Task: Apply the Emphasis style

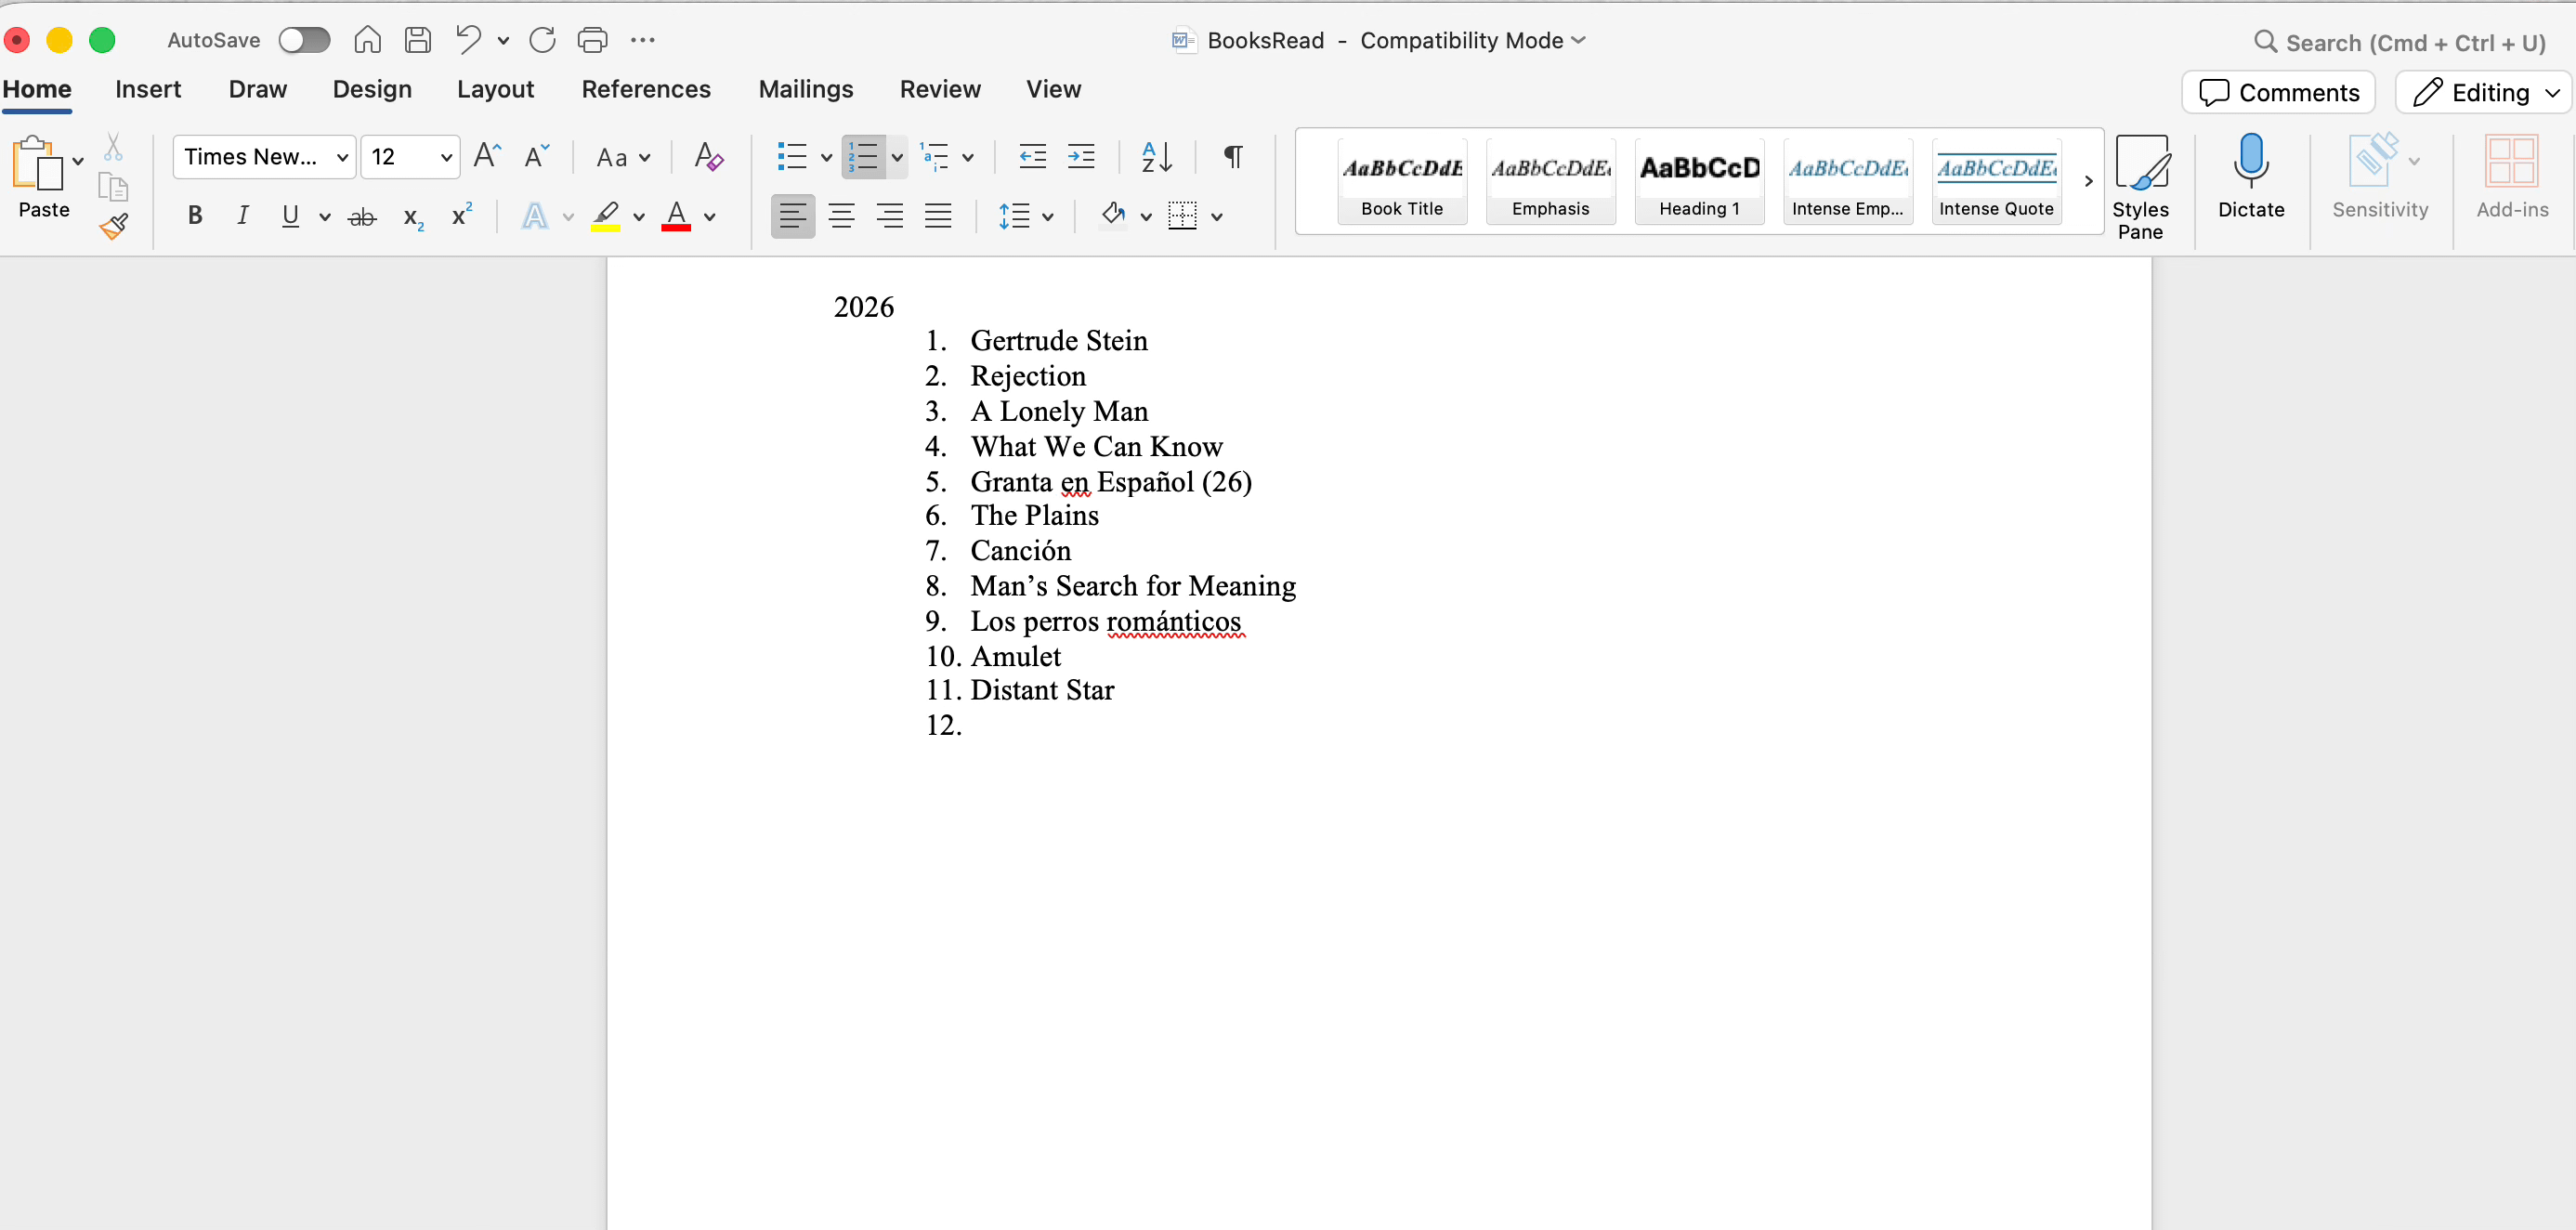Action: [1550, 181]
